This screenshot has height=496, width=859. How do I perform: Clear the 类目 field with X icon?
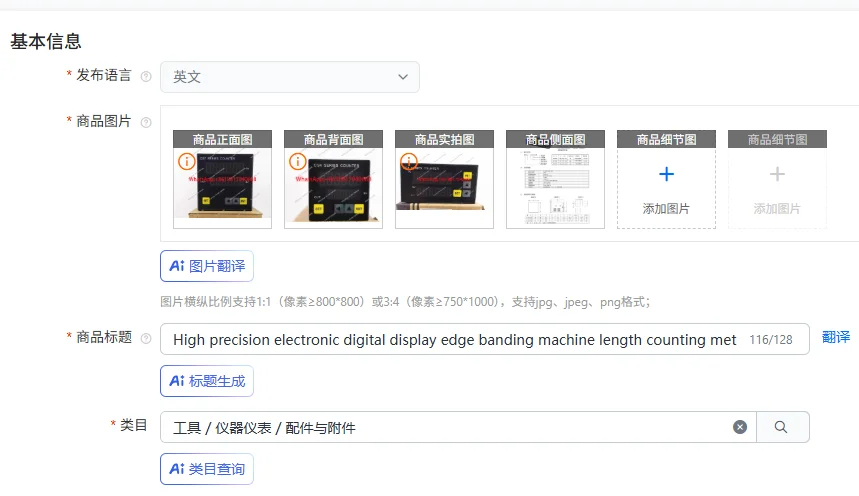(x=740, y=427)
